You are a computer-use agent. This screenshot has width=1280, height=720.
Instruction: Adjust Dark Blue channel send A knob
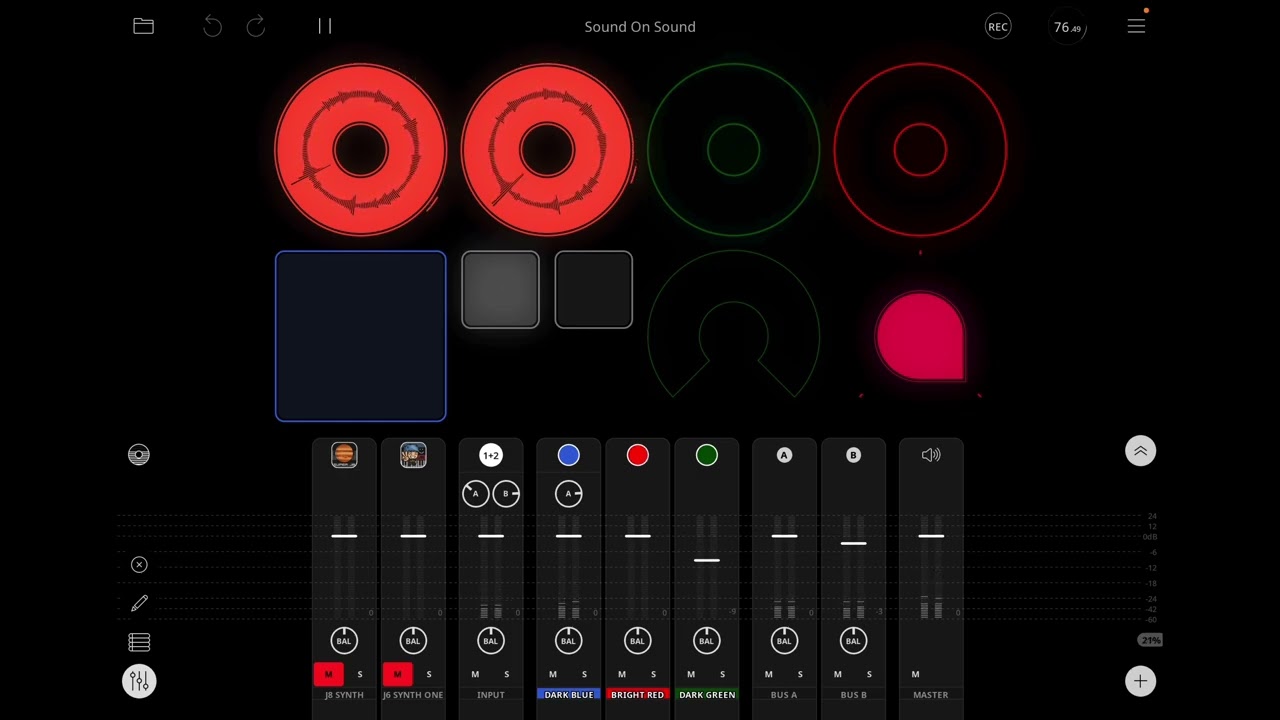(x=569, y=493)
